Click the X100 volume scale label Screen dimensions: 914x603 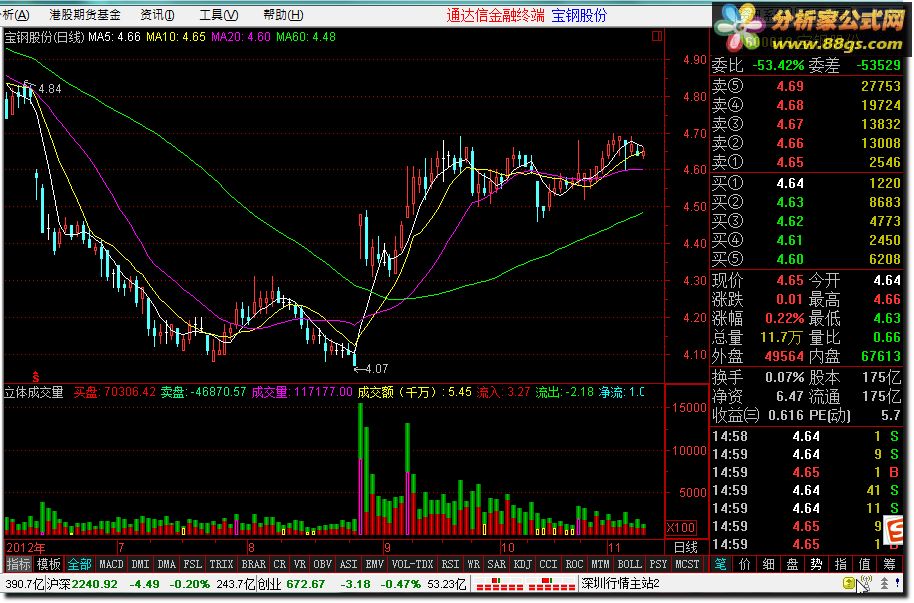[x=681, y=528]
